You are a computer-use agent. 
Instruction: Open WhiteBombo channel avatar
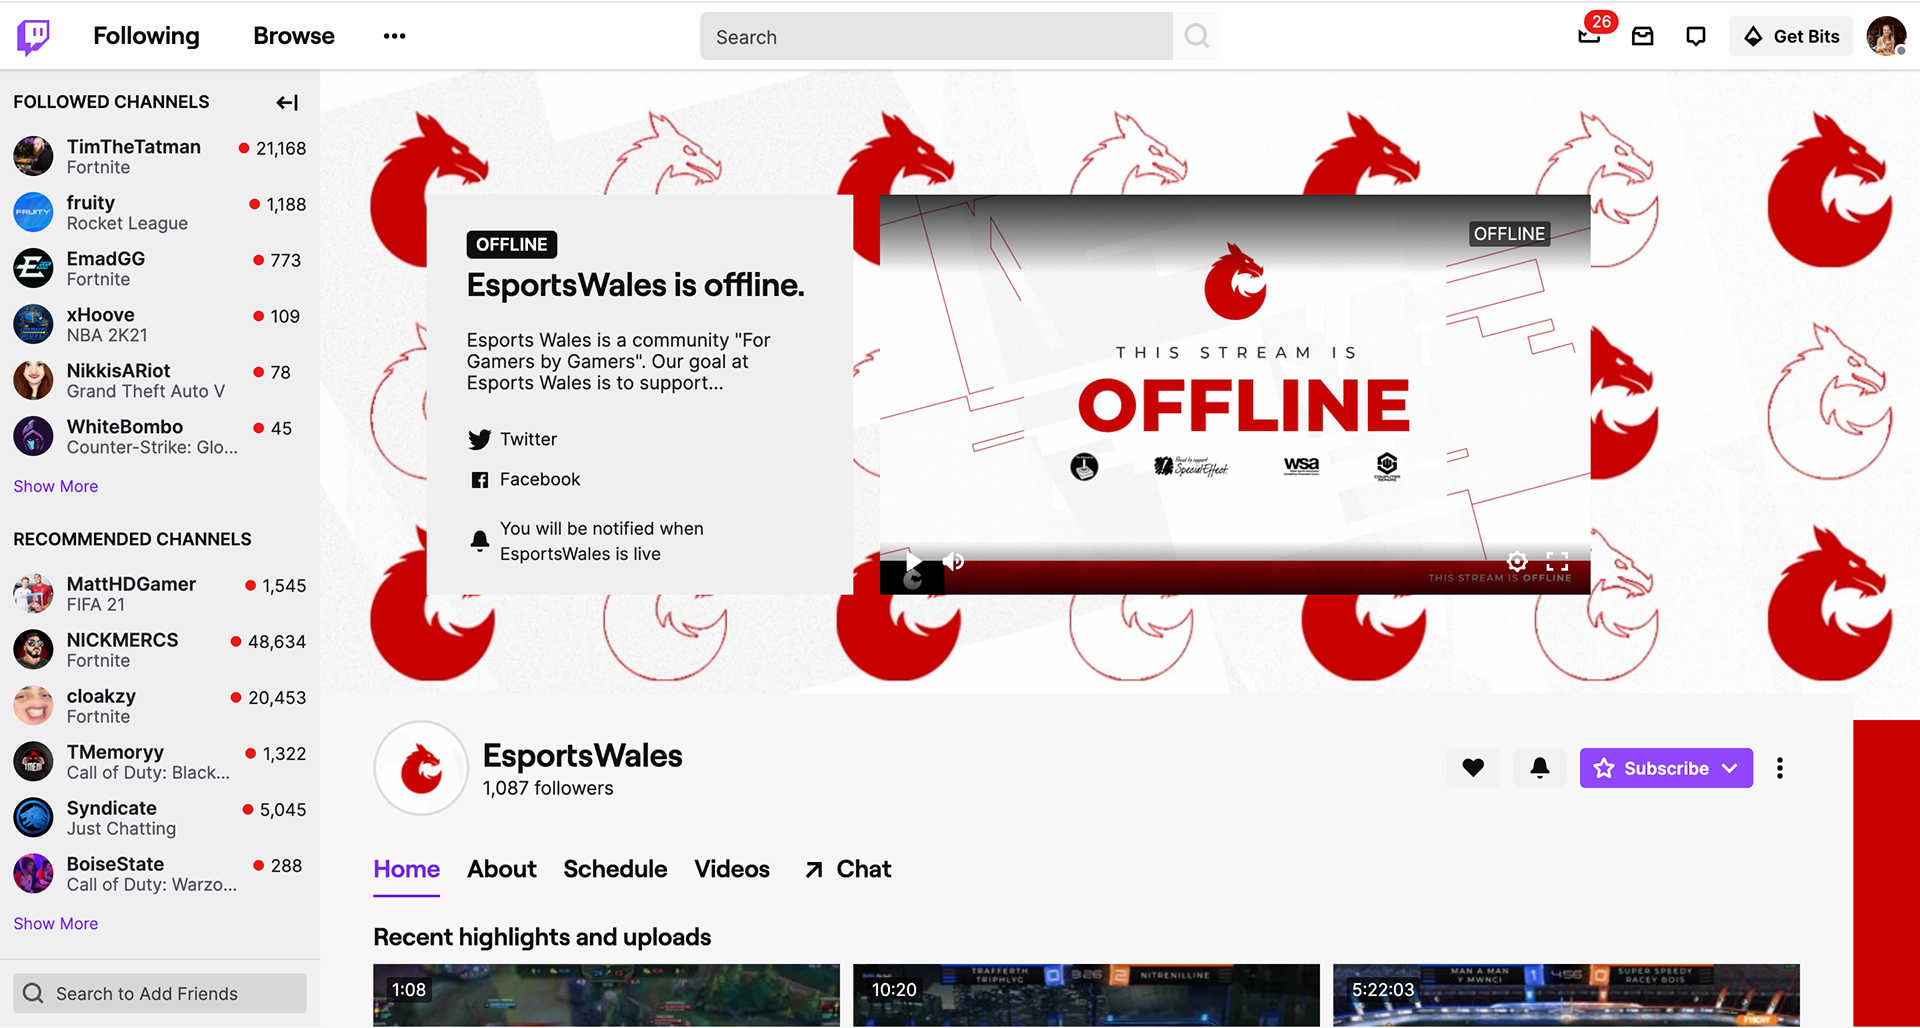33,436
